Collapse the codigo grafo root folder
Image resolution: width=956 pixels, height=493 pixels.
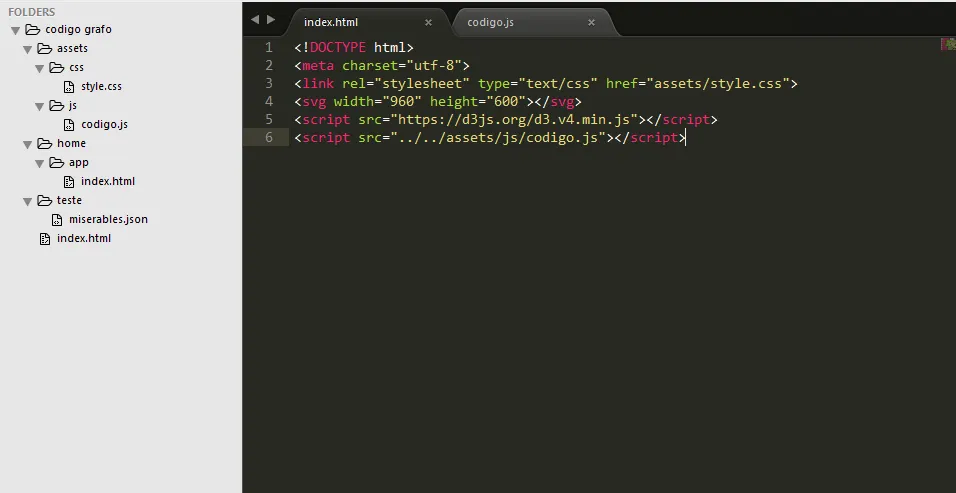point(16,30)
